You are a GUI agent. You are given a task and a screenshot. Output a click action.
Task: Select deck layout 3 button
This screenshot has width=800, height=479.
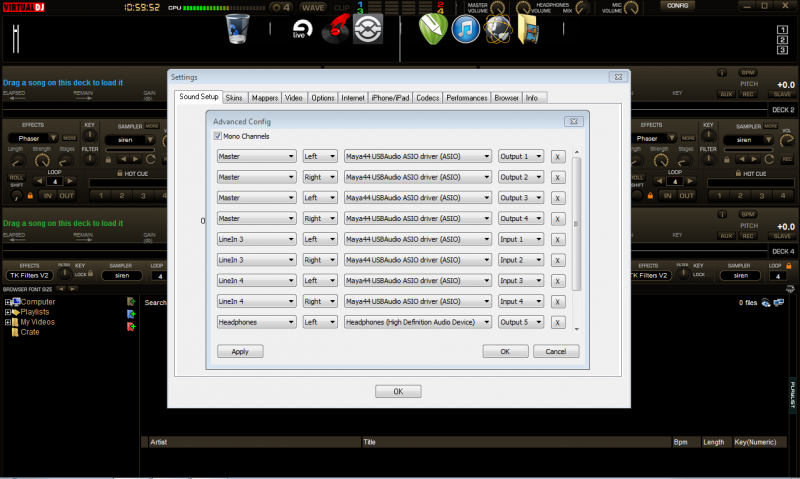pyautogui.click(x=782, y=50)
